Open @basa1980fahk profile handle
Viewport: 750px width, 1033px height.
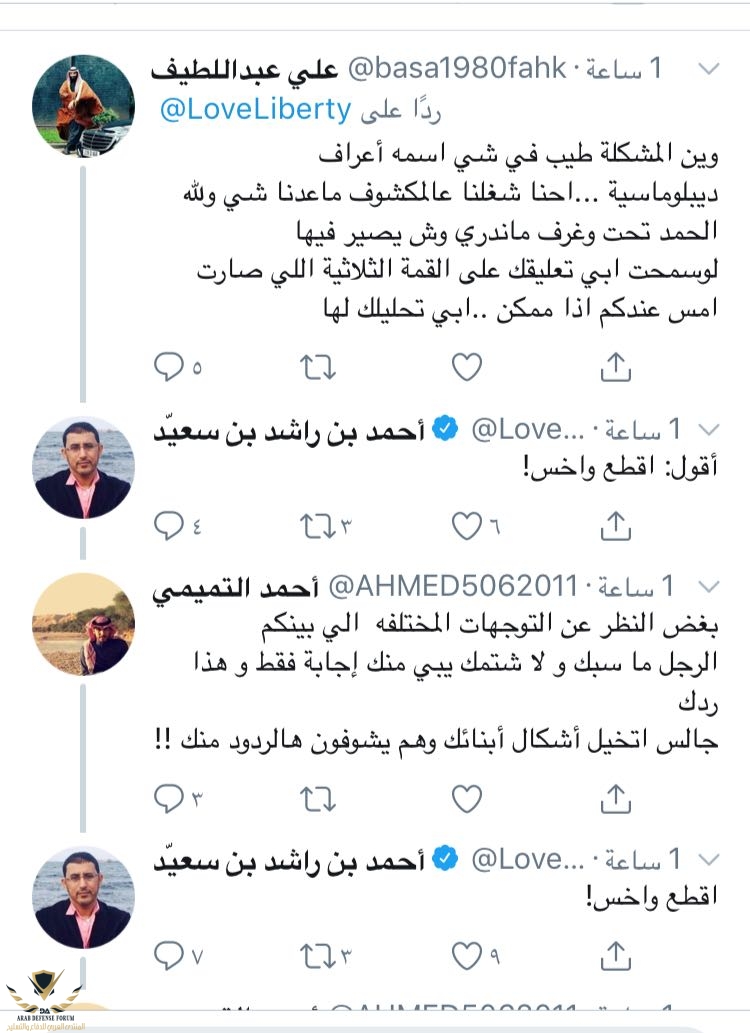point(456,68)
